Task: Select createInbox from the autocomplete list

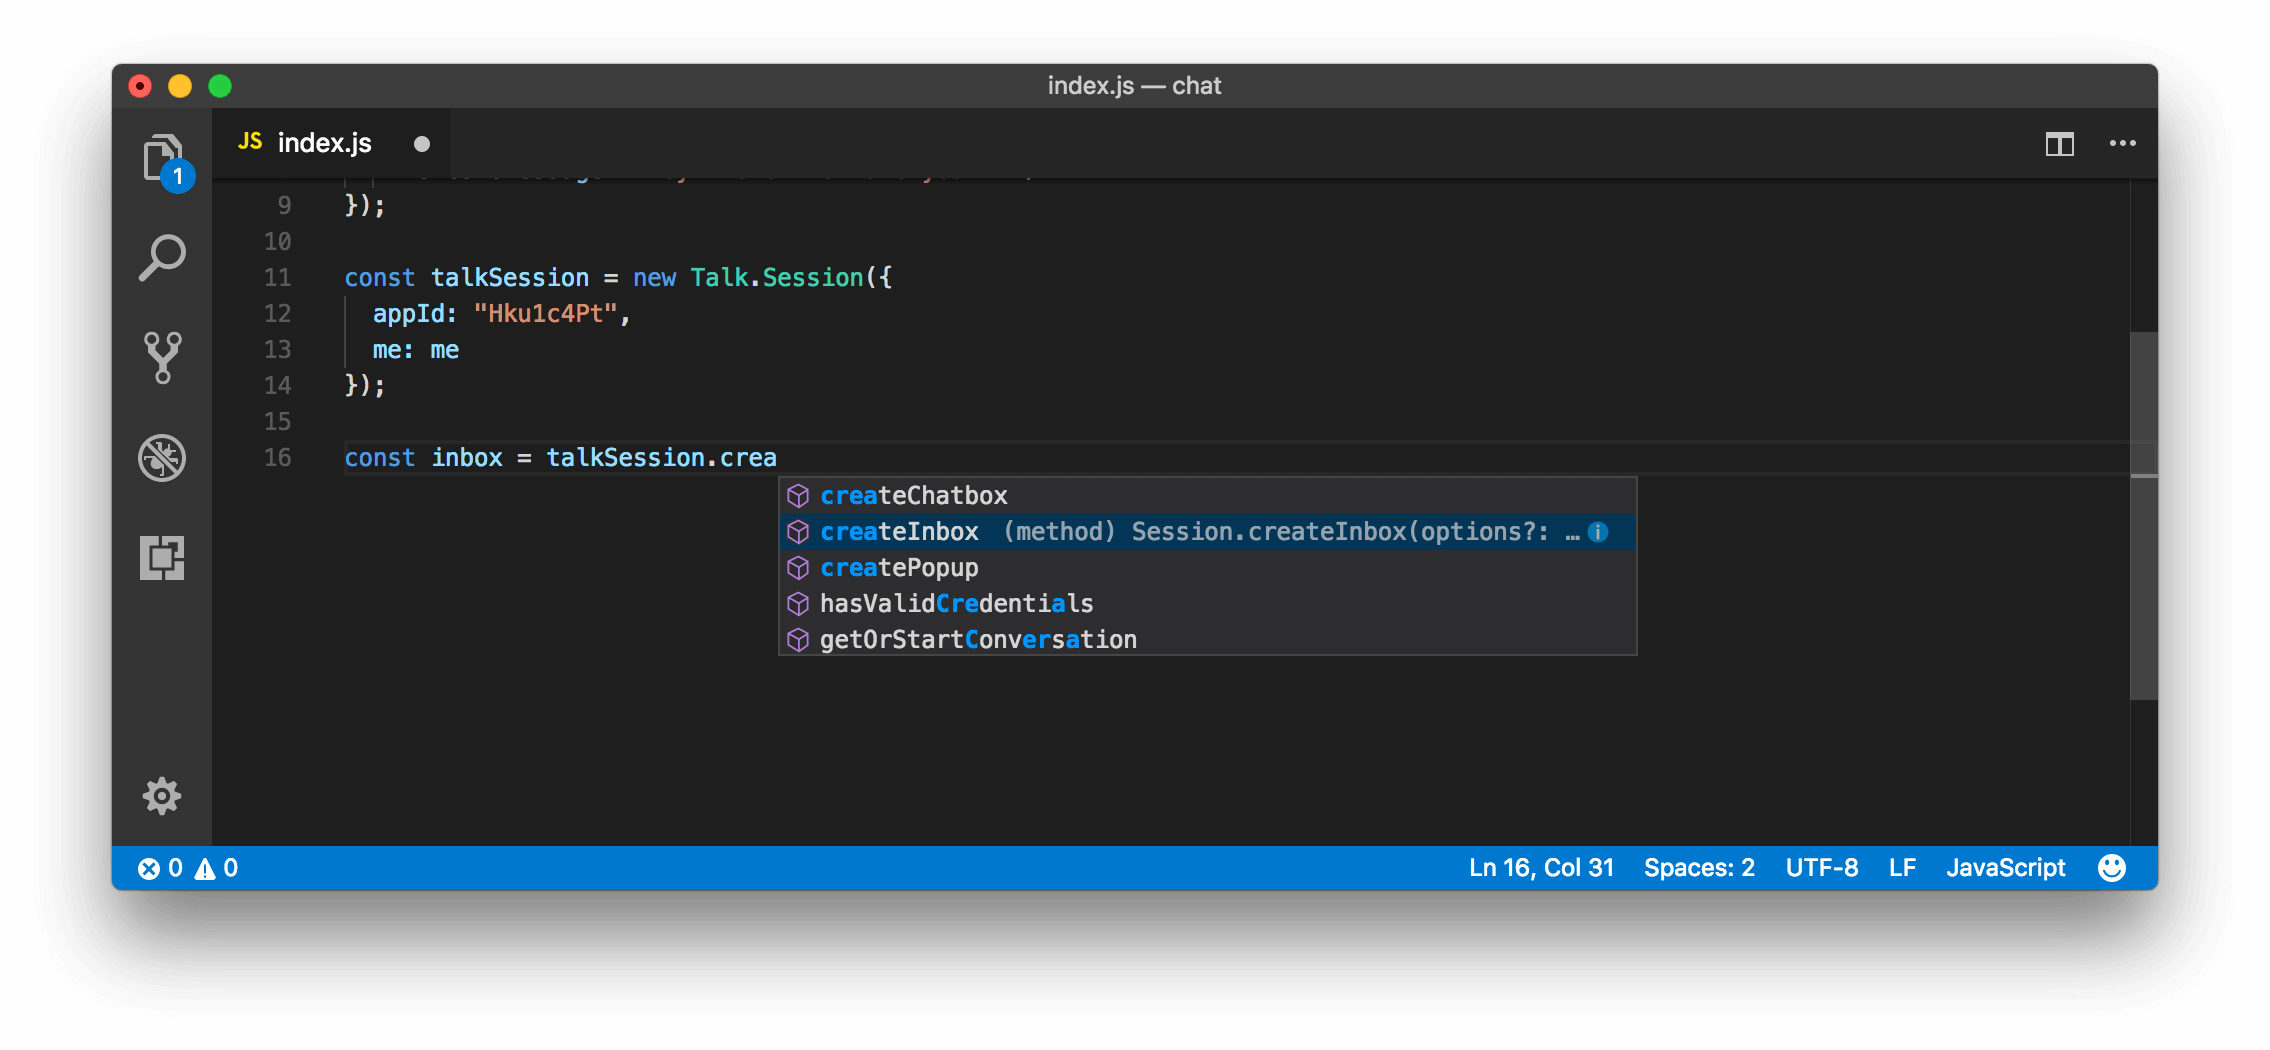Action: [900, 531]
